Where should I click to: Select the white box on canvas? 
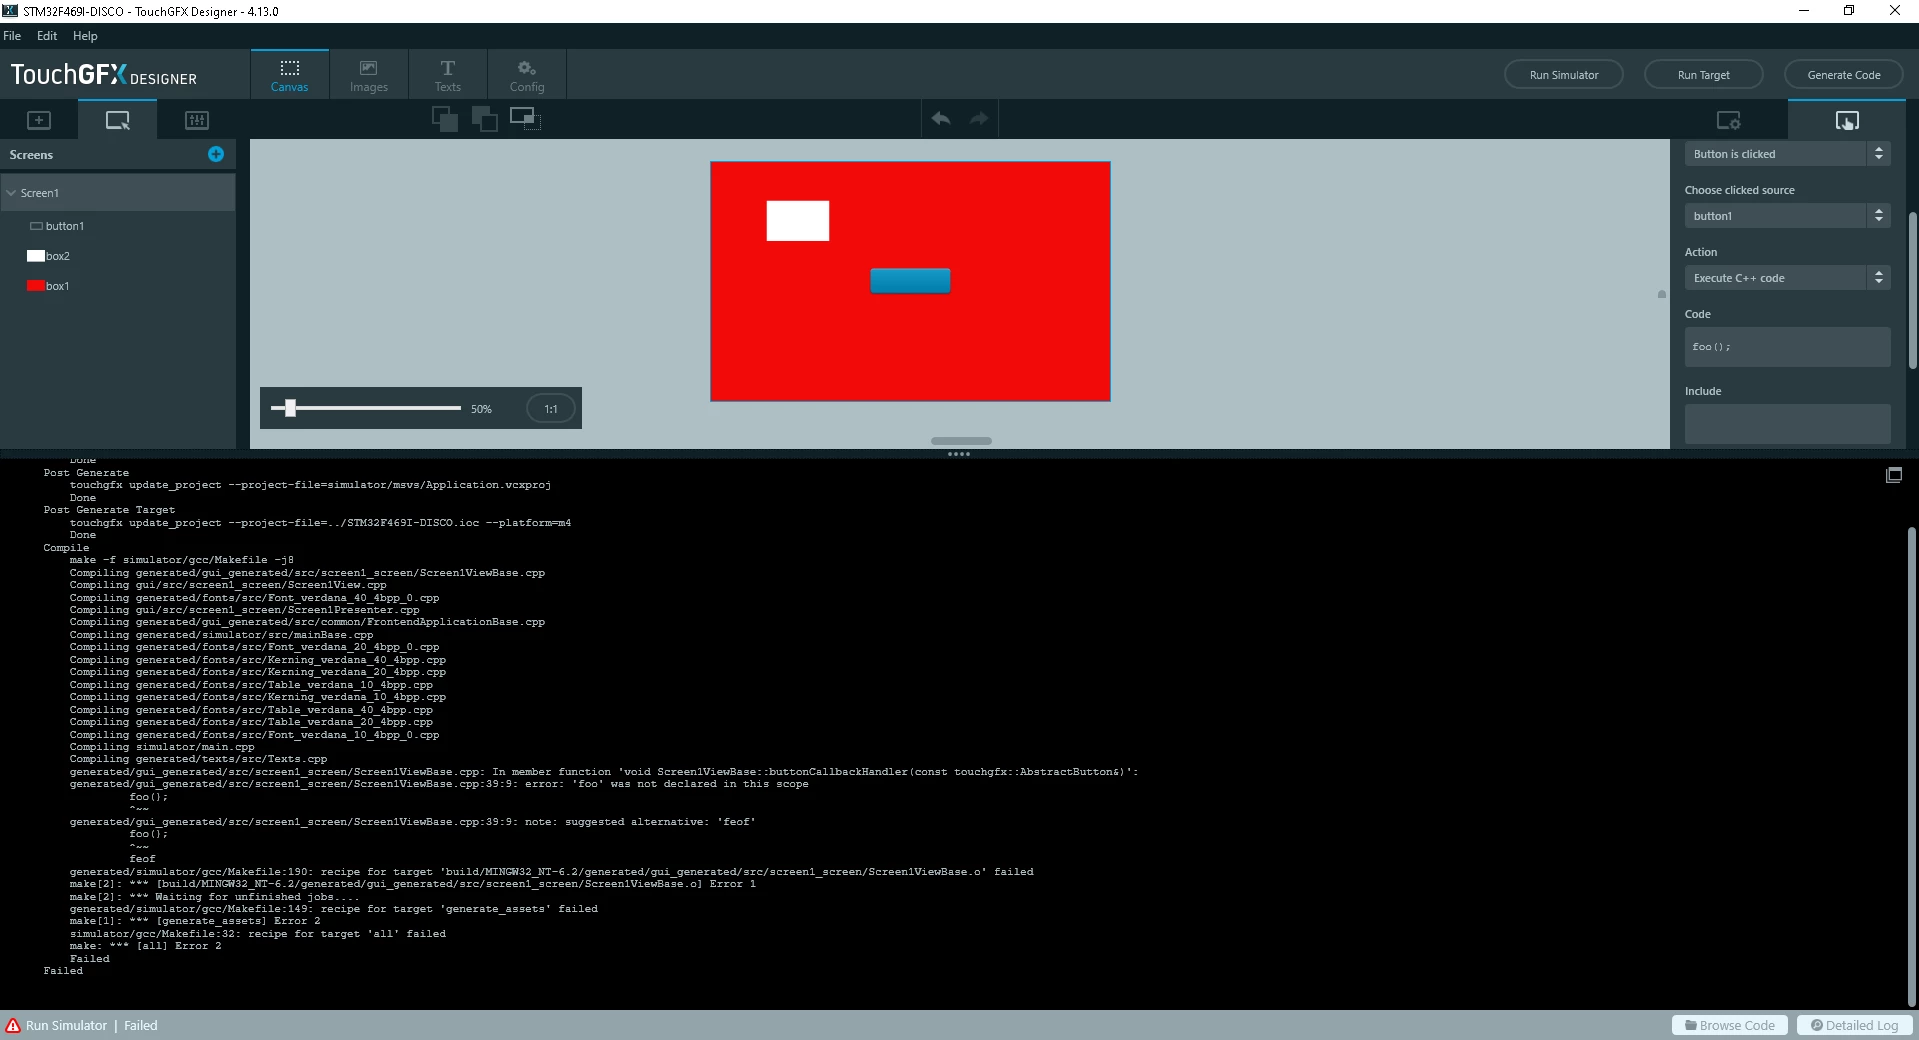[x=797, y=221]
